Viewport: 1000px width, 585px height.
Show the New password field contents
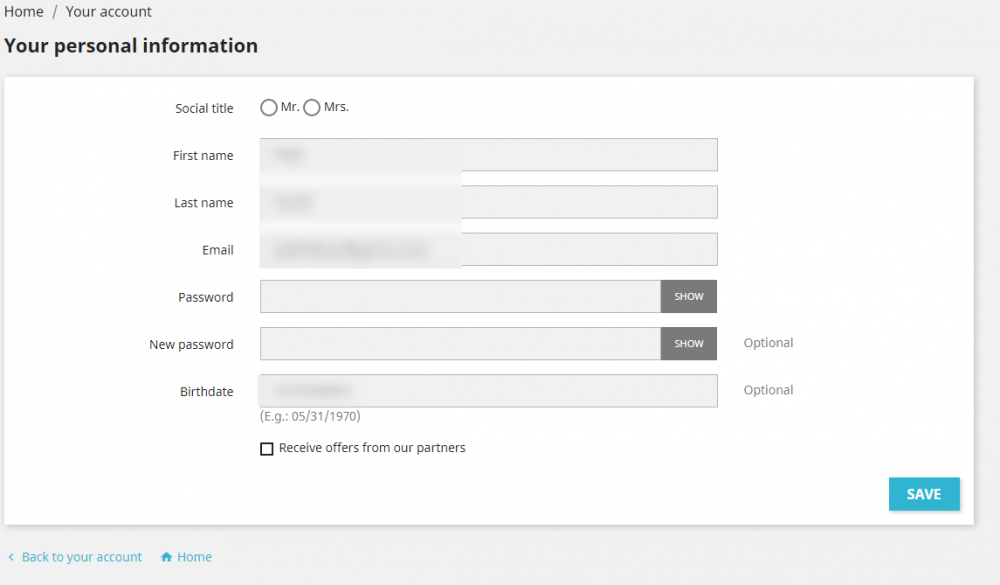pyautogui.click(x=689, y=344)
